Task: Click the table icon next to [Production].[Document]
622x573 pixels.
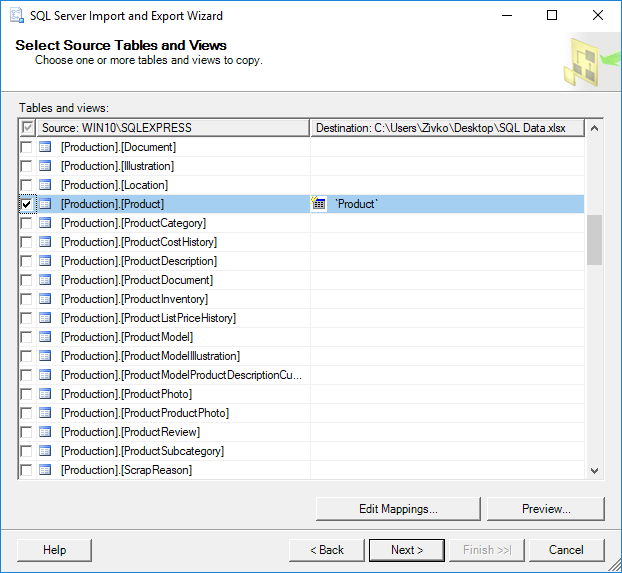Action: [x=45, y=147]
